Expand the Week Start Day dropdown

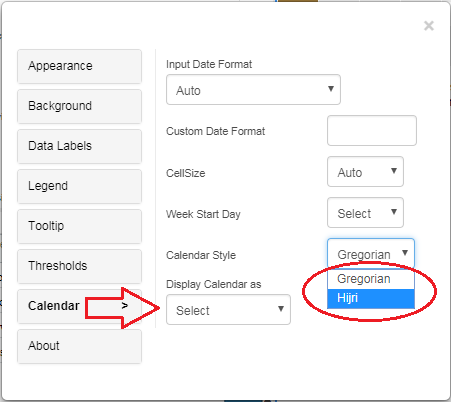click(x=365, y=213)
